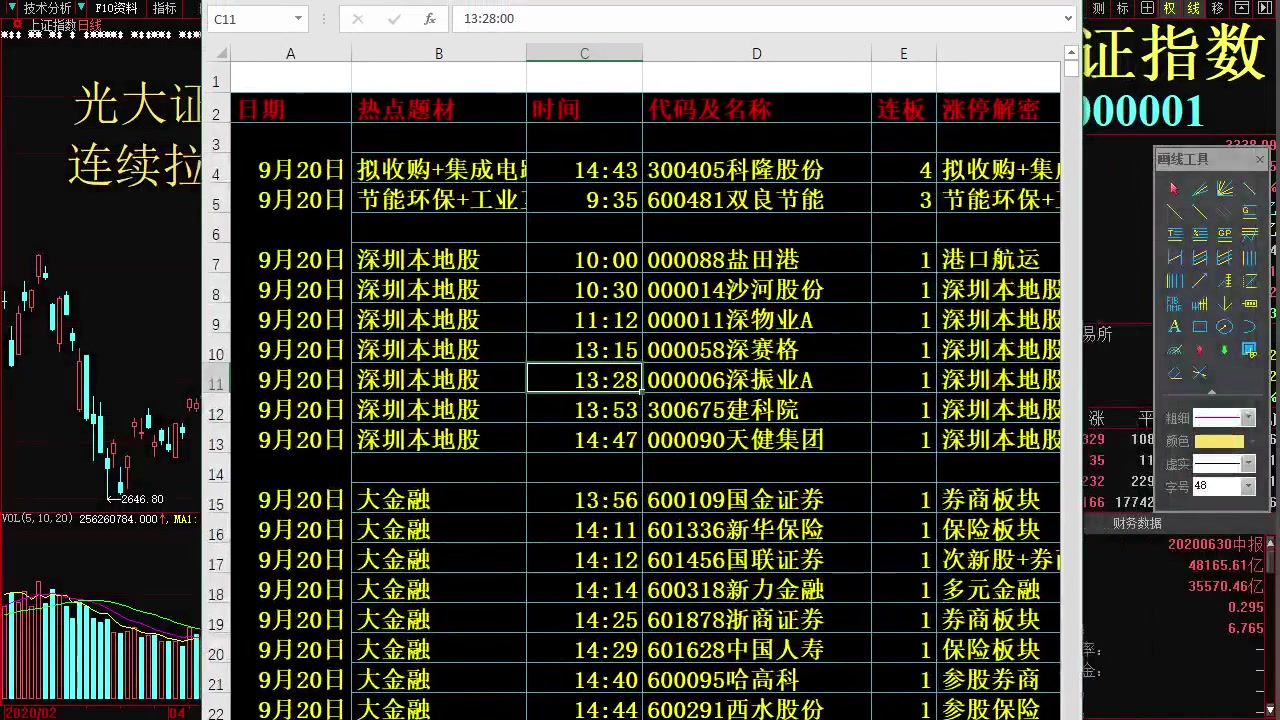This screenshot has height=720, width=1280.
Task: Select cell containing 000090天健集团
Action: click(756, 440)
